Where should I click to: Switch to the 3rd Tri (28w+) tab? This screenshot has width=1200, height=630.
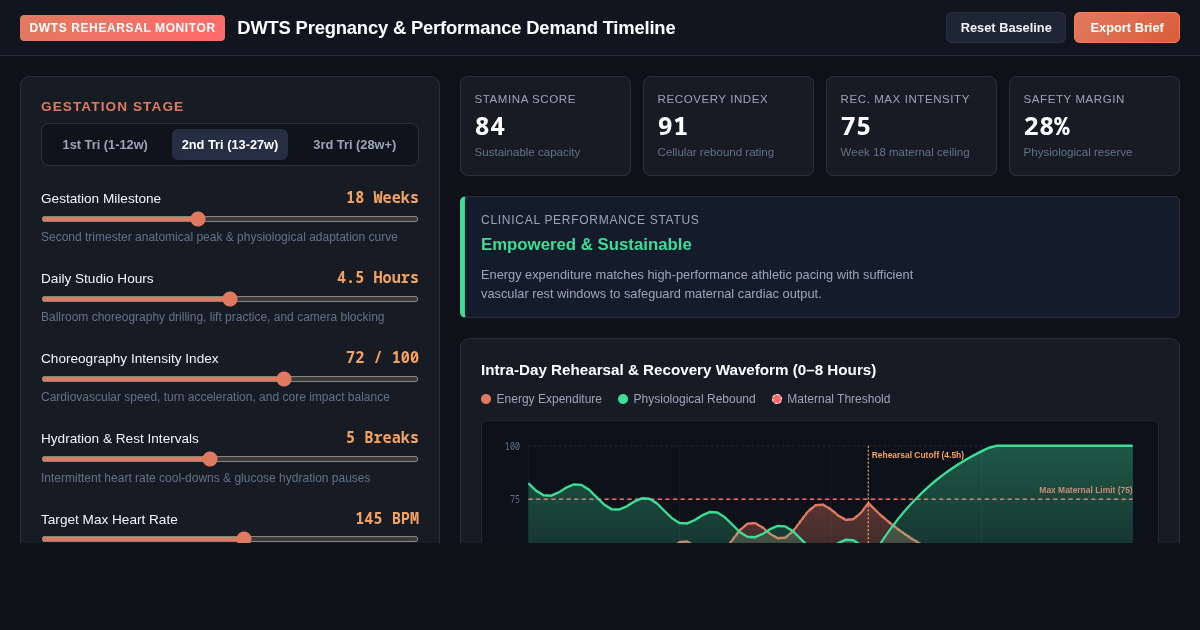point(355,145)
